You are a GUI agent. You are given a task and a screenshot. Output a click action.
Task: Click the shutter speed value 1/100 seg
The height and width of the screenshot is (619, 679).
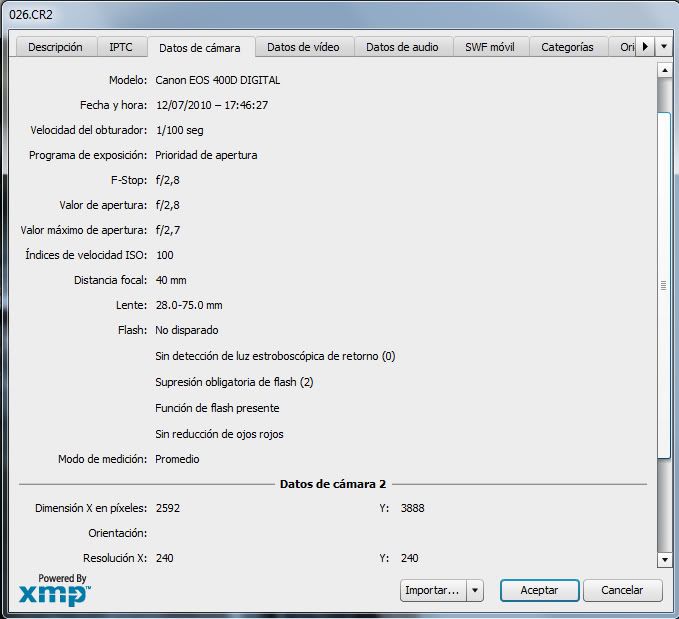tap(180, 130)
